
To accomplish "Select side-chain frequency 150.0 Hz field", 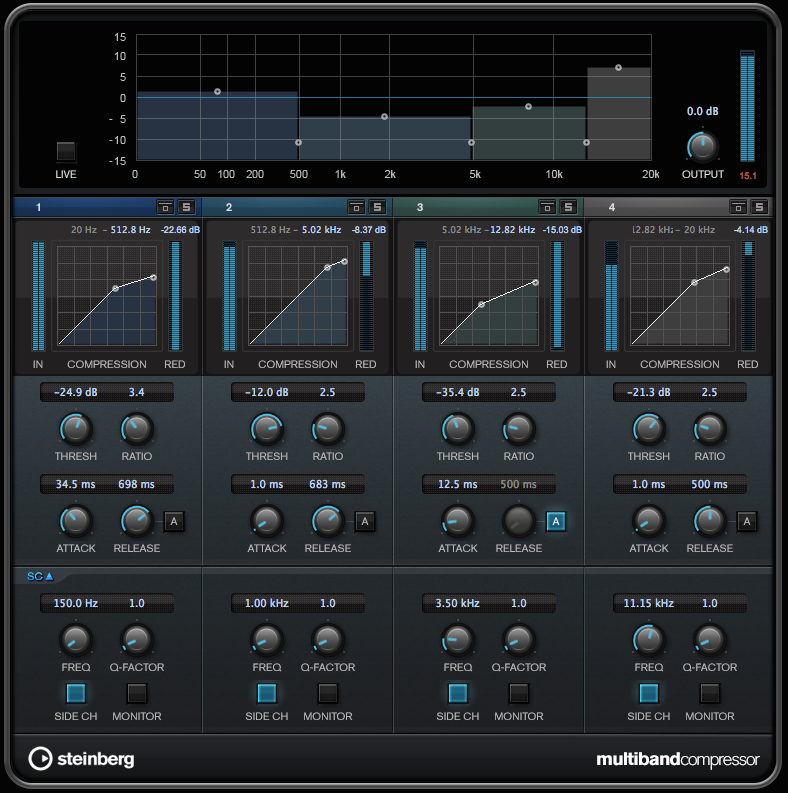I will coord(75,603).
